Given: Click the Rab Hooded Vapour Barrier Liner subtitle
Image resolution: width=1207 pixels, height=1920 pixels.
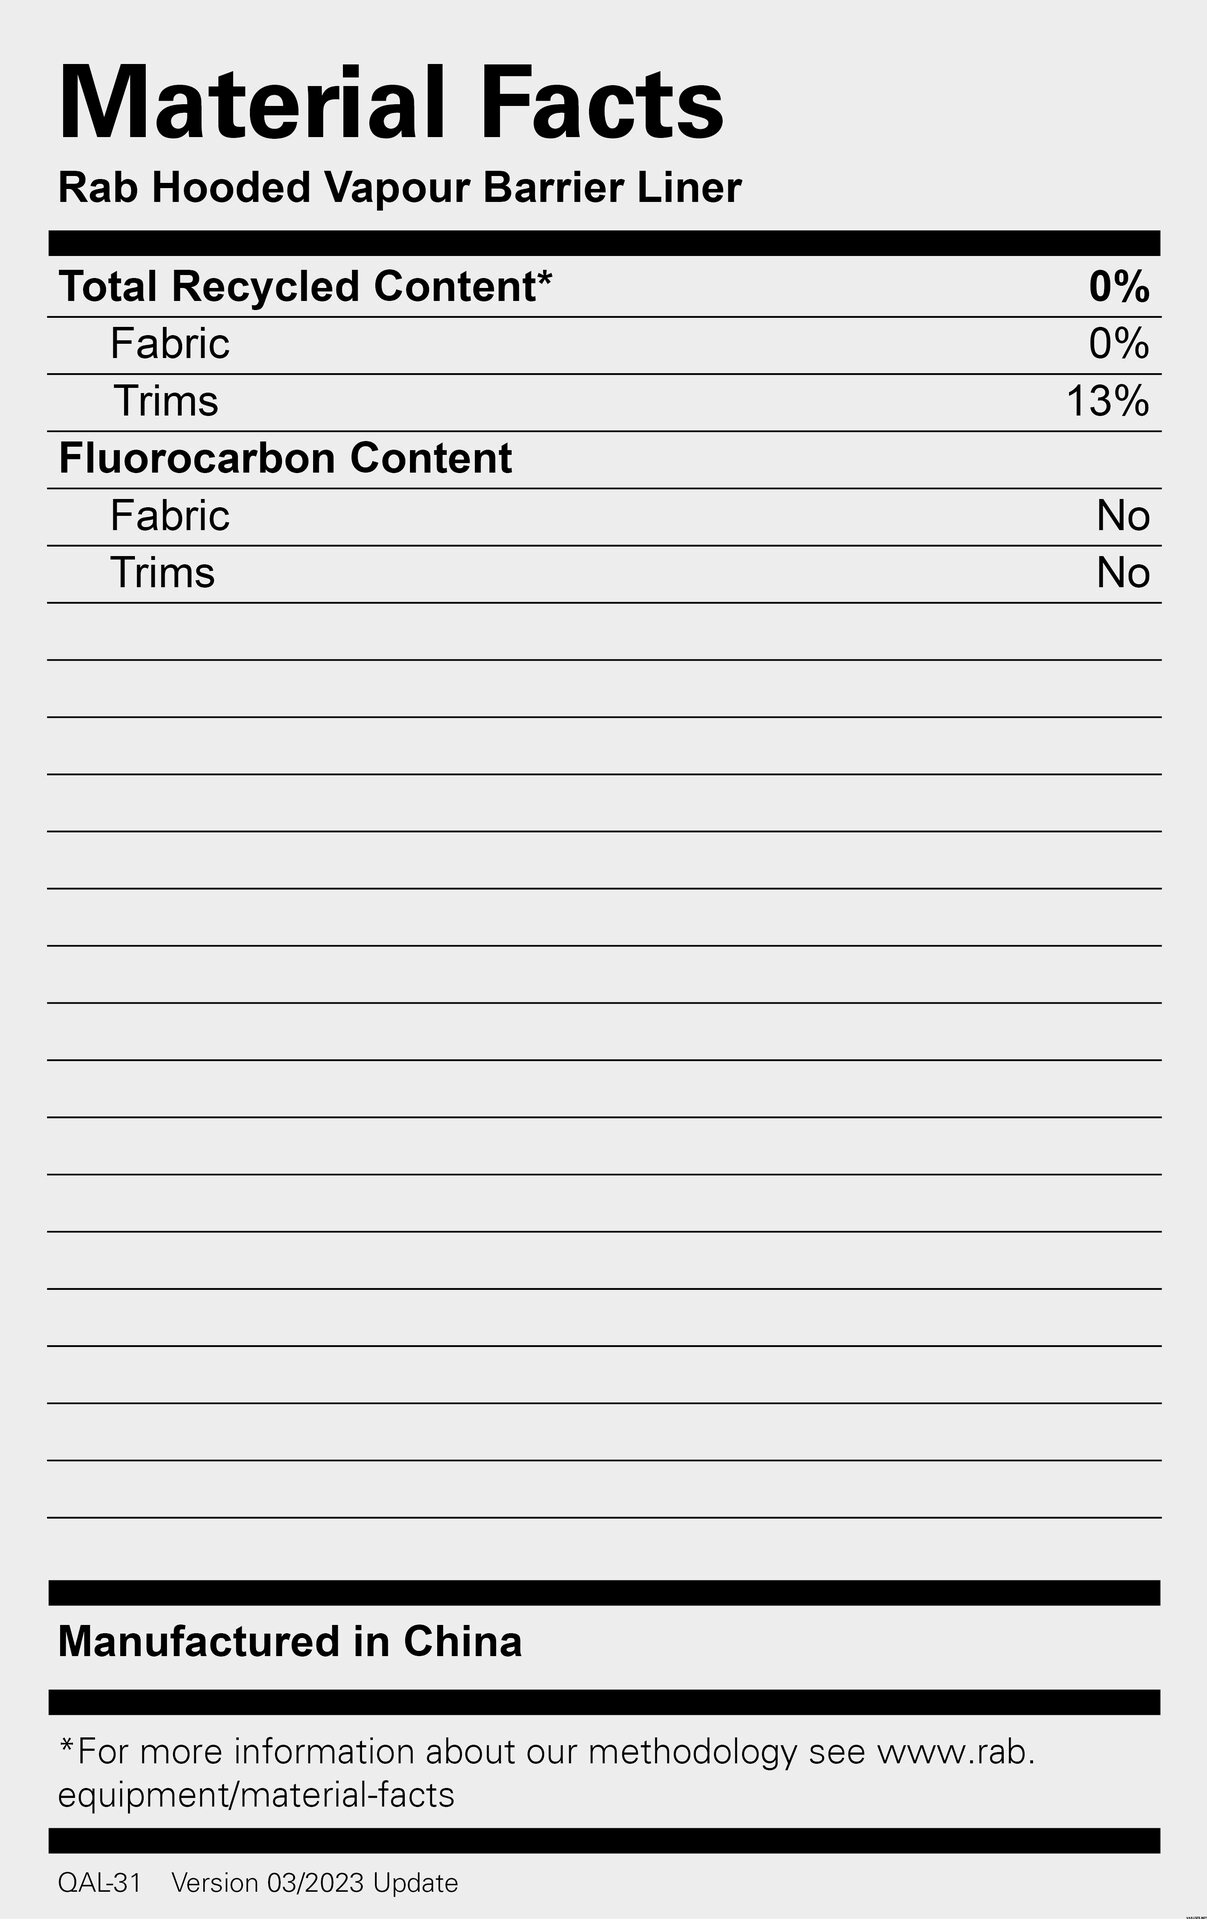Looking at the screenshot, I should point(399,188).
